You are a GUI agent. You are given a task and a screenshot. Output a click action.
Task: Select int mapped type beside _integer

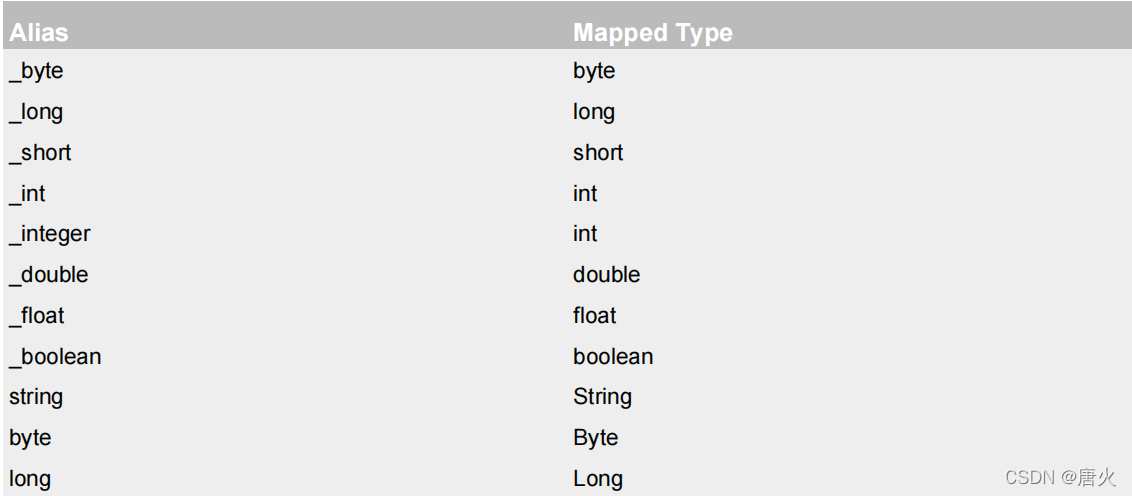[x=585, y=234]
